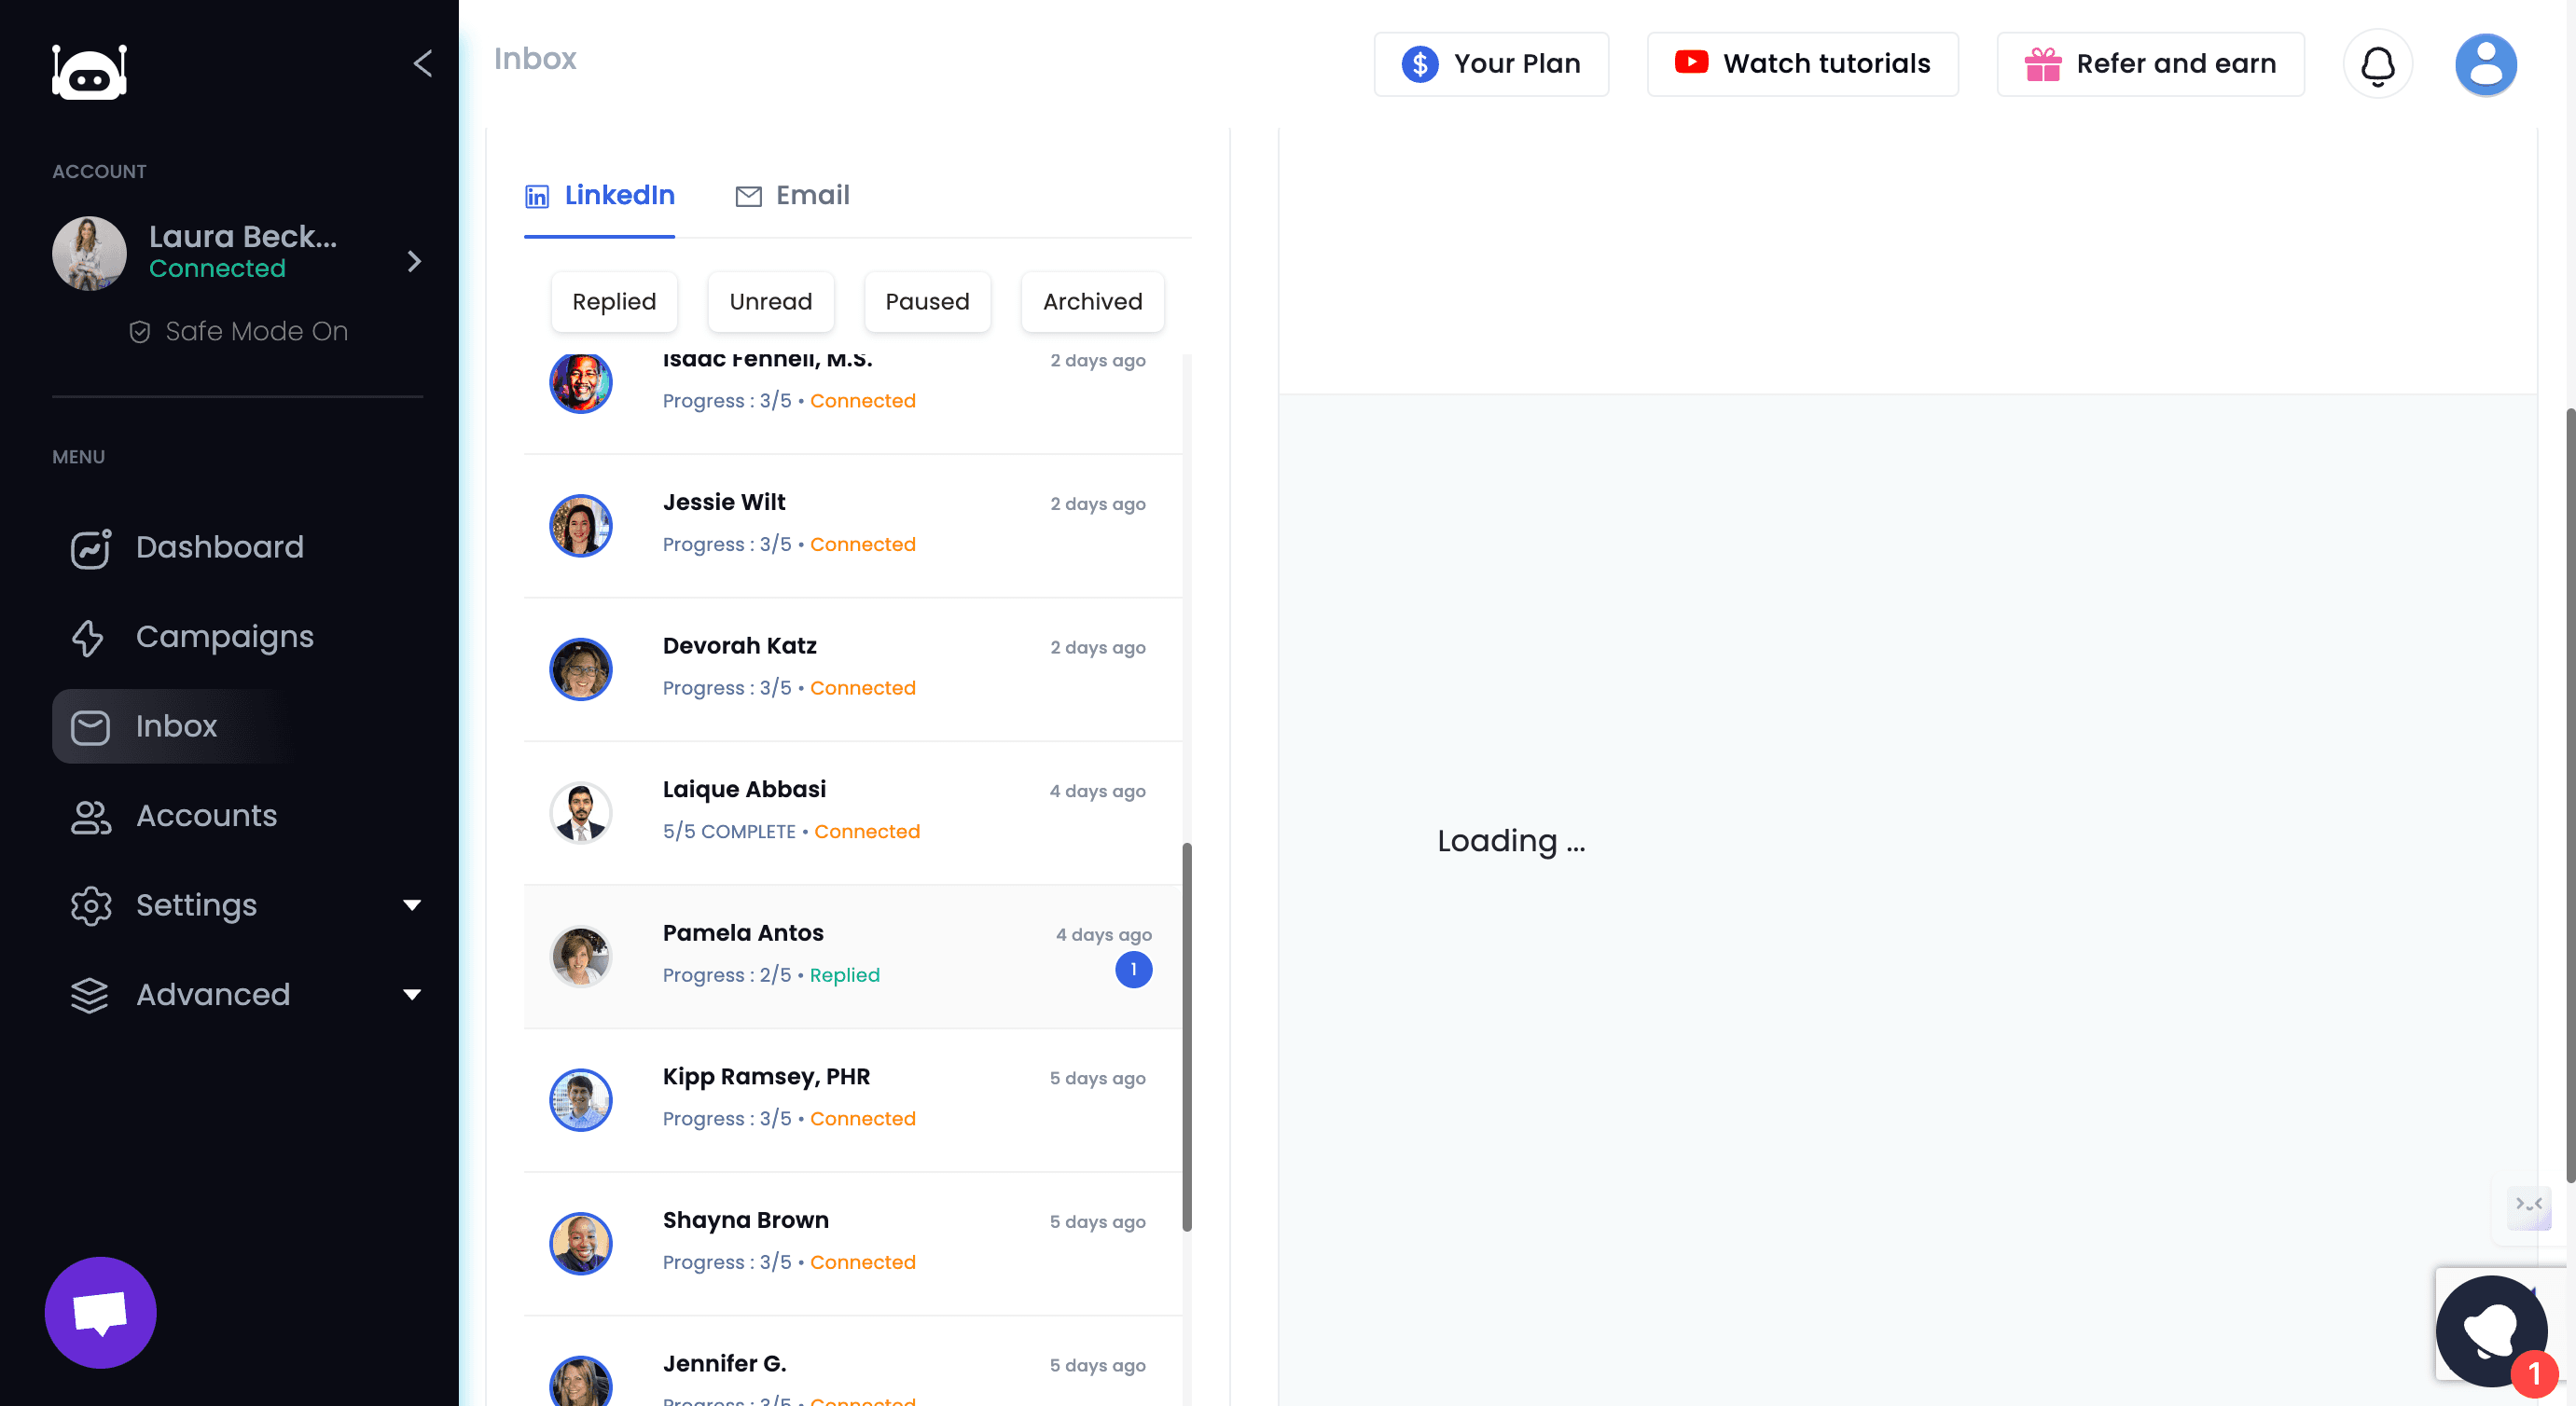2576x1406 pixels.
Task: Open Isaac Fennell conversation avatar
Action: pos(581,382)
